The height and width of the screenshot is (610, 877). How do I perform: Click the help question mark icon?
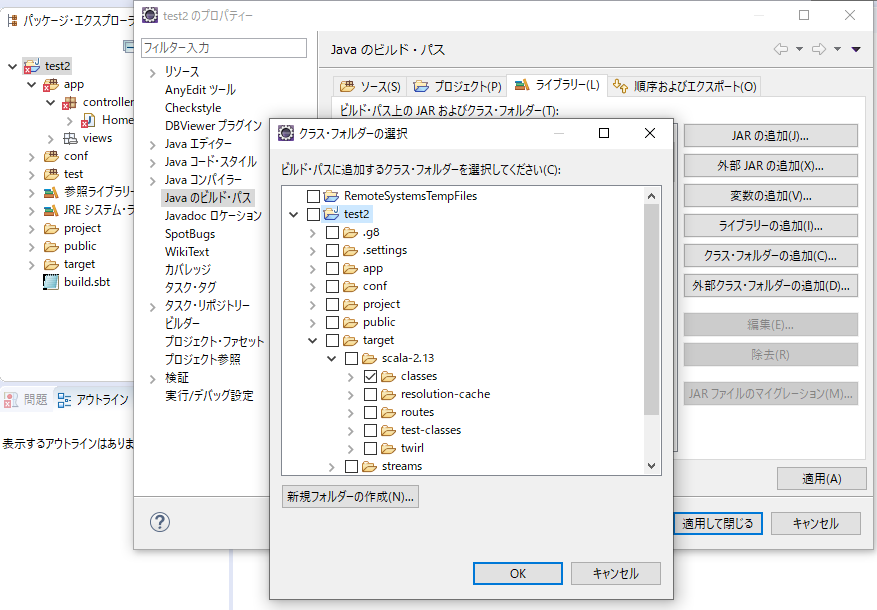[160, 522]
